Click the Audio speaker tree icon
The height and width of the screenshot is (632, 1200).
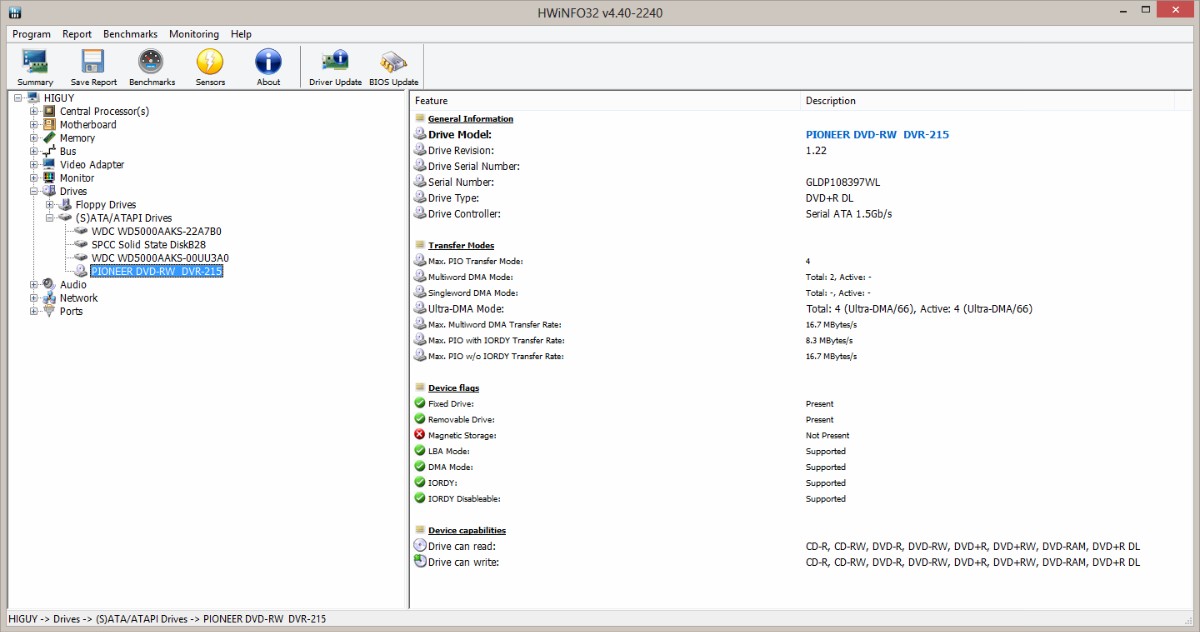click(x=49, y=284)
